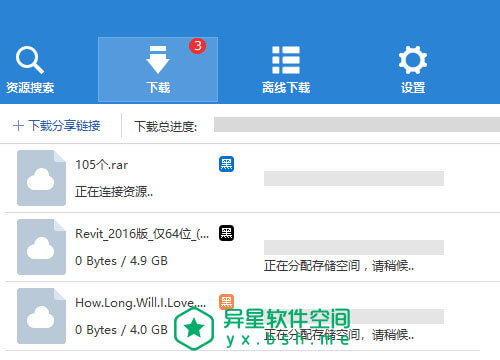The width and height of the screenshot is (500, 360).
Task: Select file name Revit_2016版_仅64位
Action: 142,234
